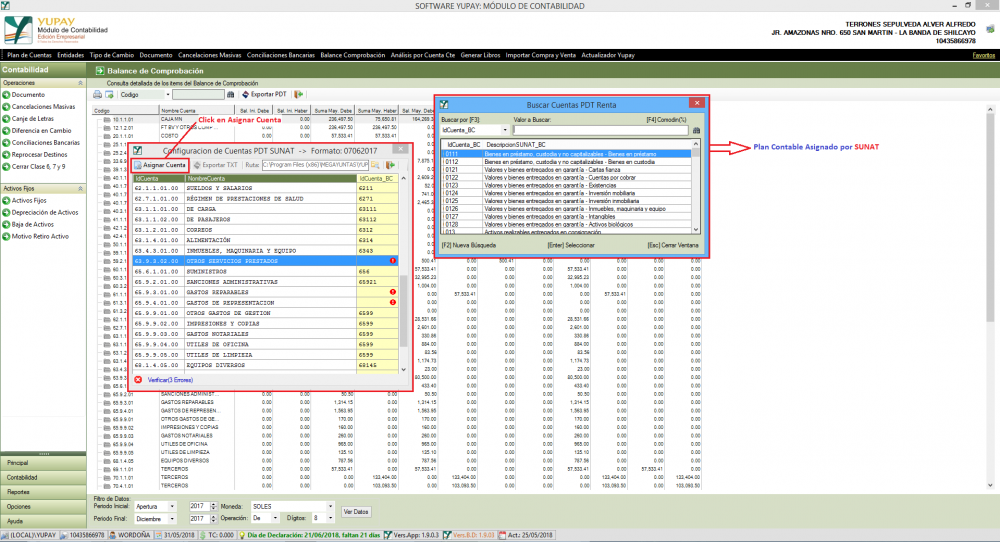The image size is (1000, 542).
Task: Click binoculars search icon in Balance toolbar
Action: tap(231, 94)
